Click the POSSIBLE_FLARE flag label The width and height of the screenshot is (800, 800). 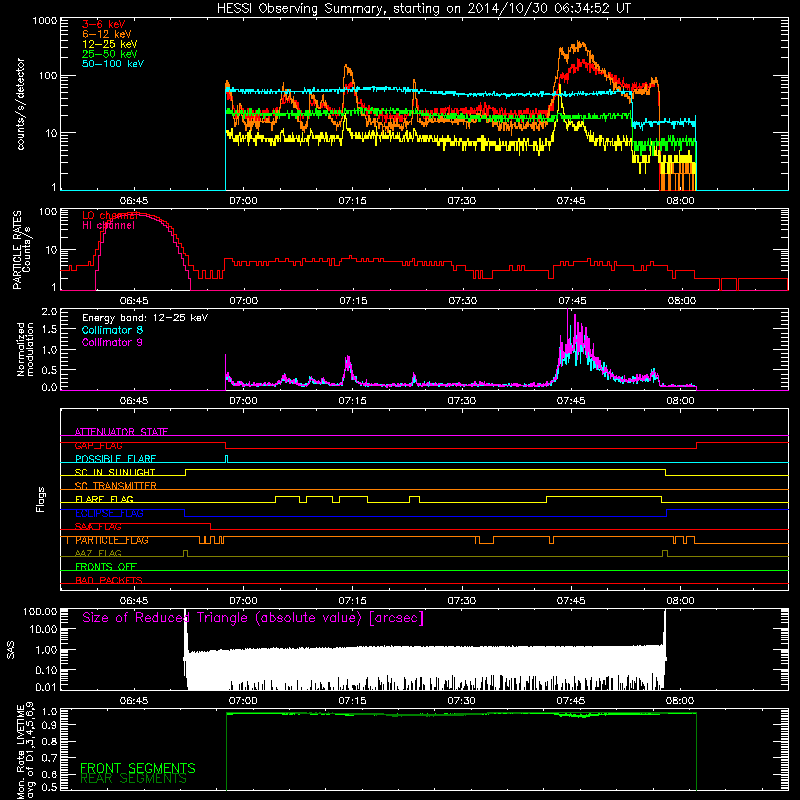pos(115,459)
